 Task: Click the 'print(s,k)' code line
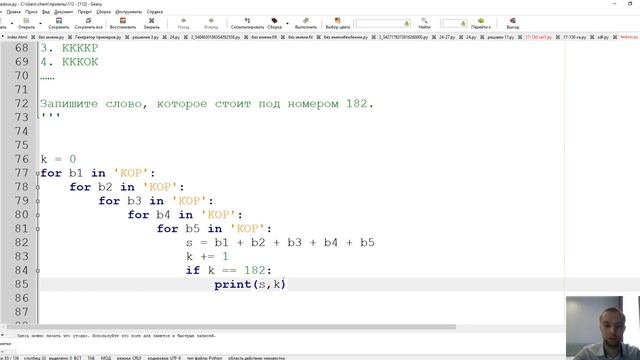250,284
